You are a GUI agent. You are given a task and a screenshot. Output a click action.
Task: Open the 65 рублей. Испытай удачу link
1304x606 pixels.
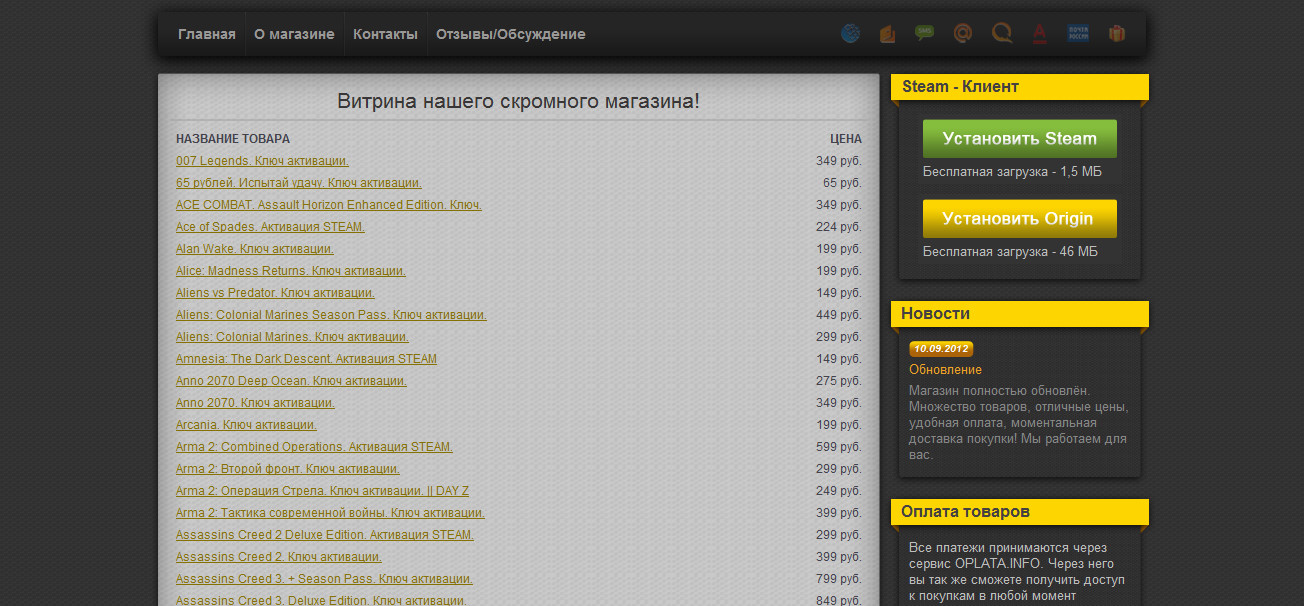tap(299, 183)
